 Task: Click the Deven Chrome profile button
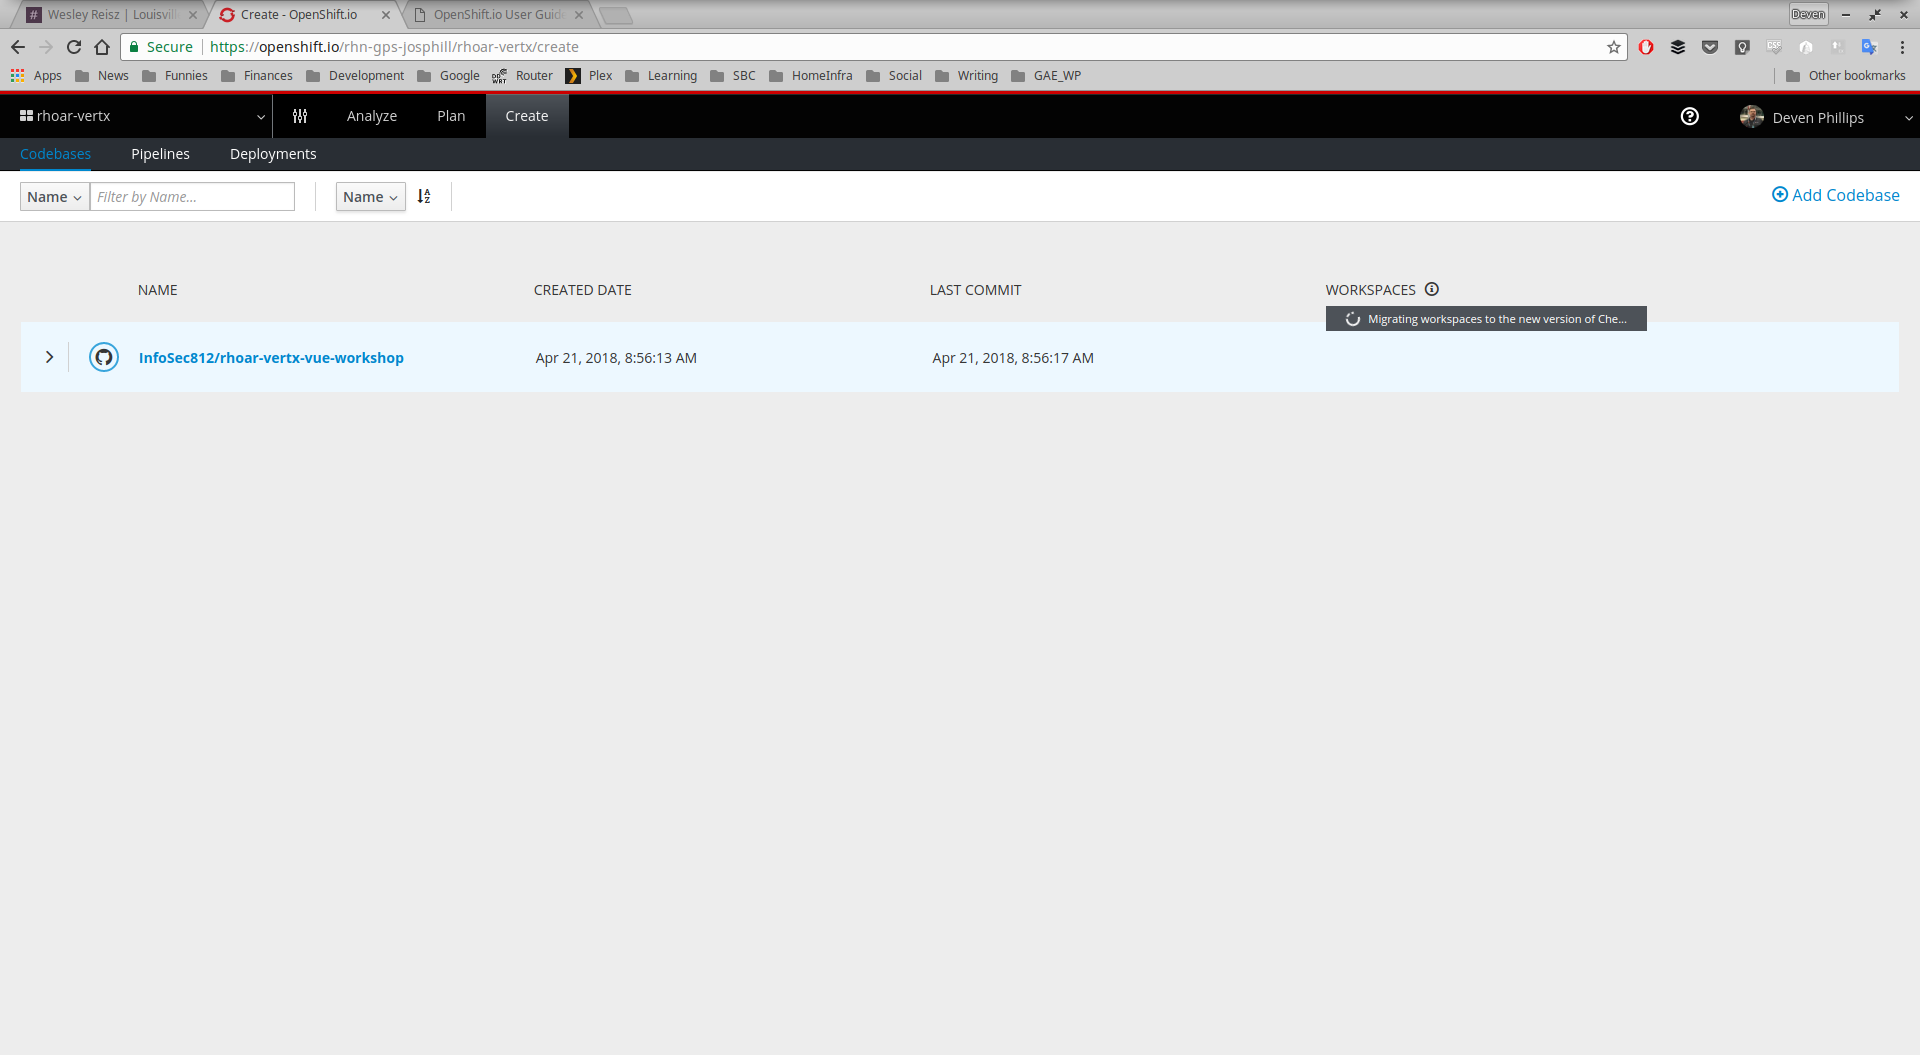[1808, 14]
